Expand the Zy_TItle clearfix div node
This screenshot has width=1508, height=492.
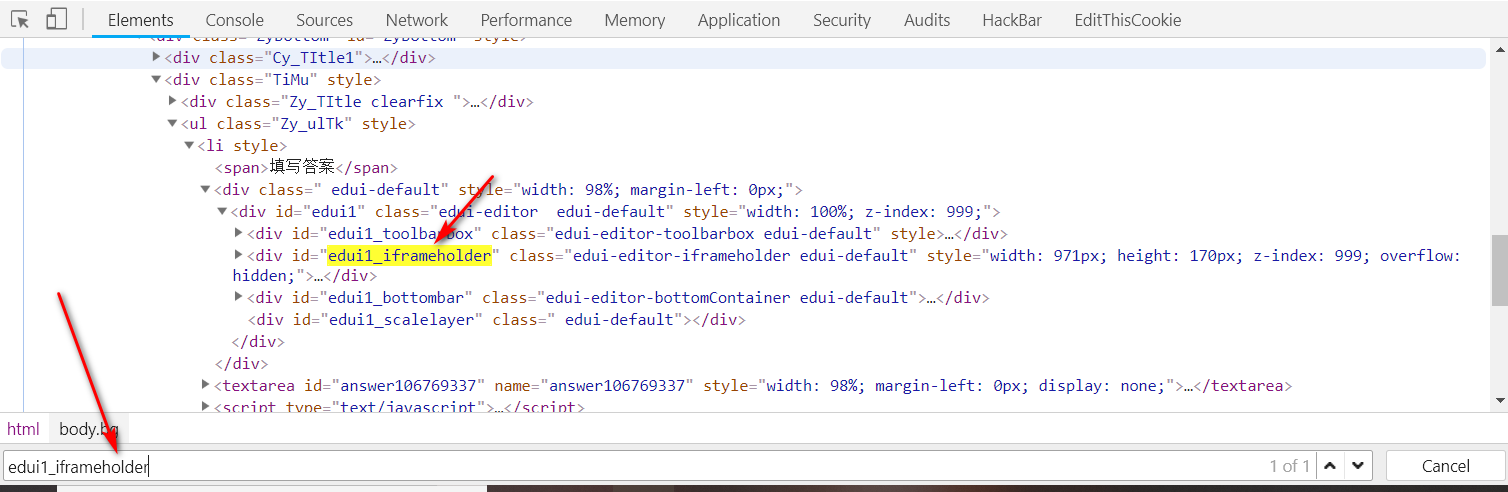[x=173, y=101]
